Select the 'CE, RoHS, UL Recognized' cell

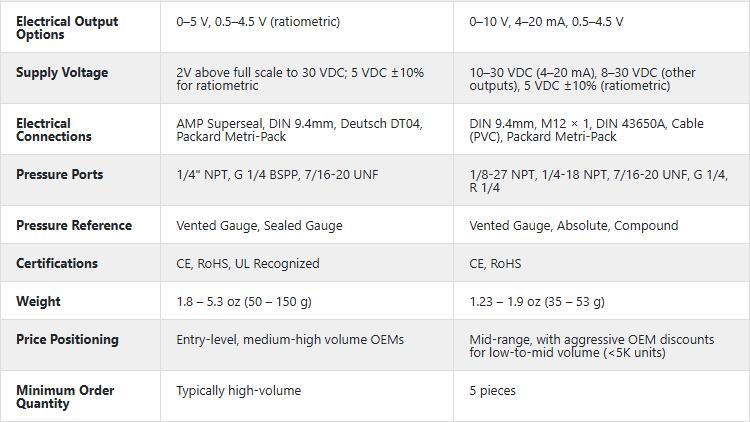click(x=248, y=263)
